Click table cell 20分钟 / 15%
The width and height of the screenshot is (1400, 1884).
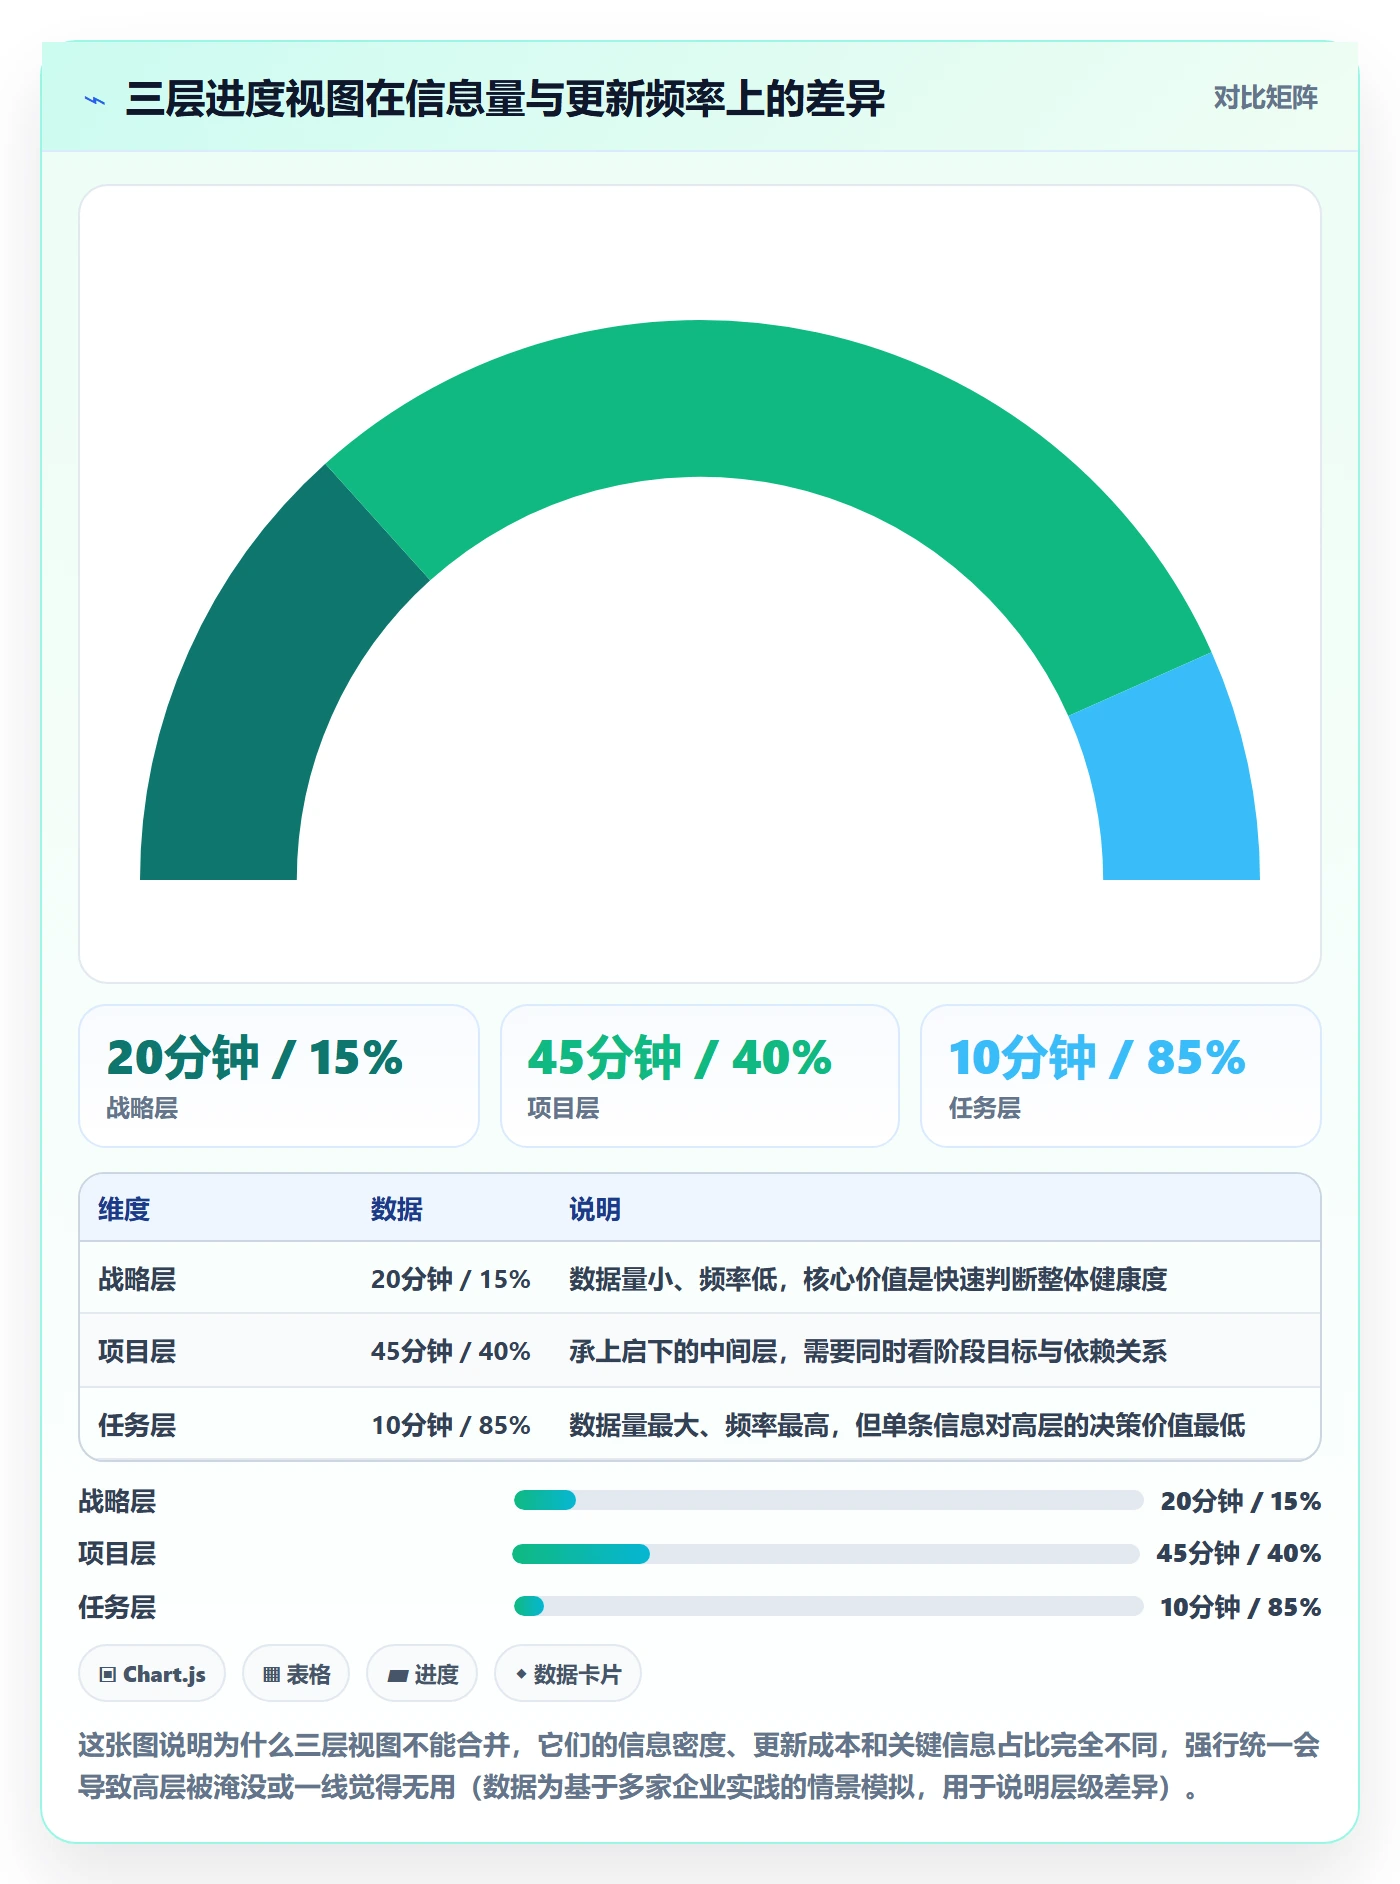click(x=451, y=1279)
